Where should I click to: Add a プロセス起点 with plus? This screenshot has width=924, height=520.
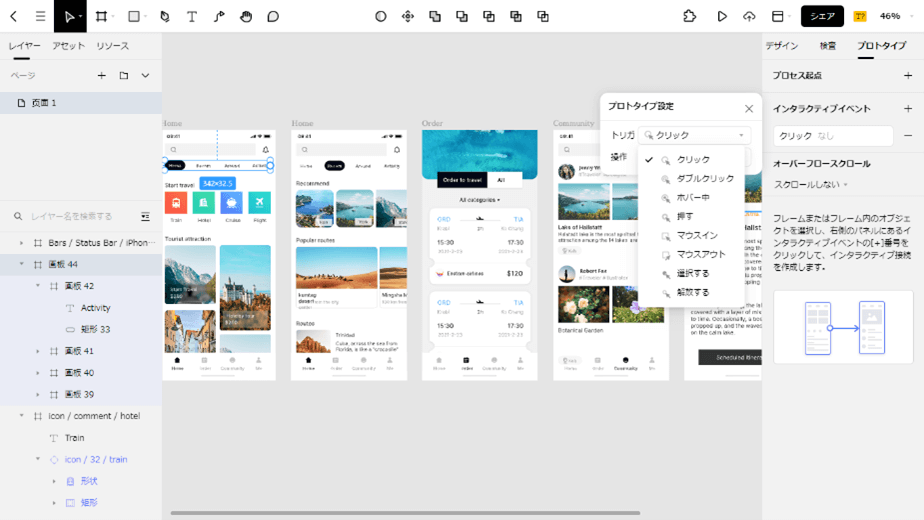[x=908, y=75]
